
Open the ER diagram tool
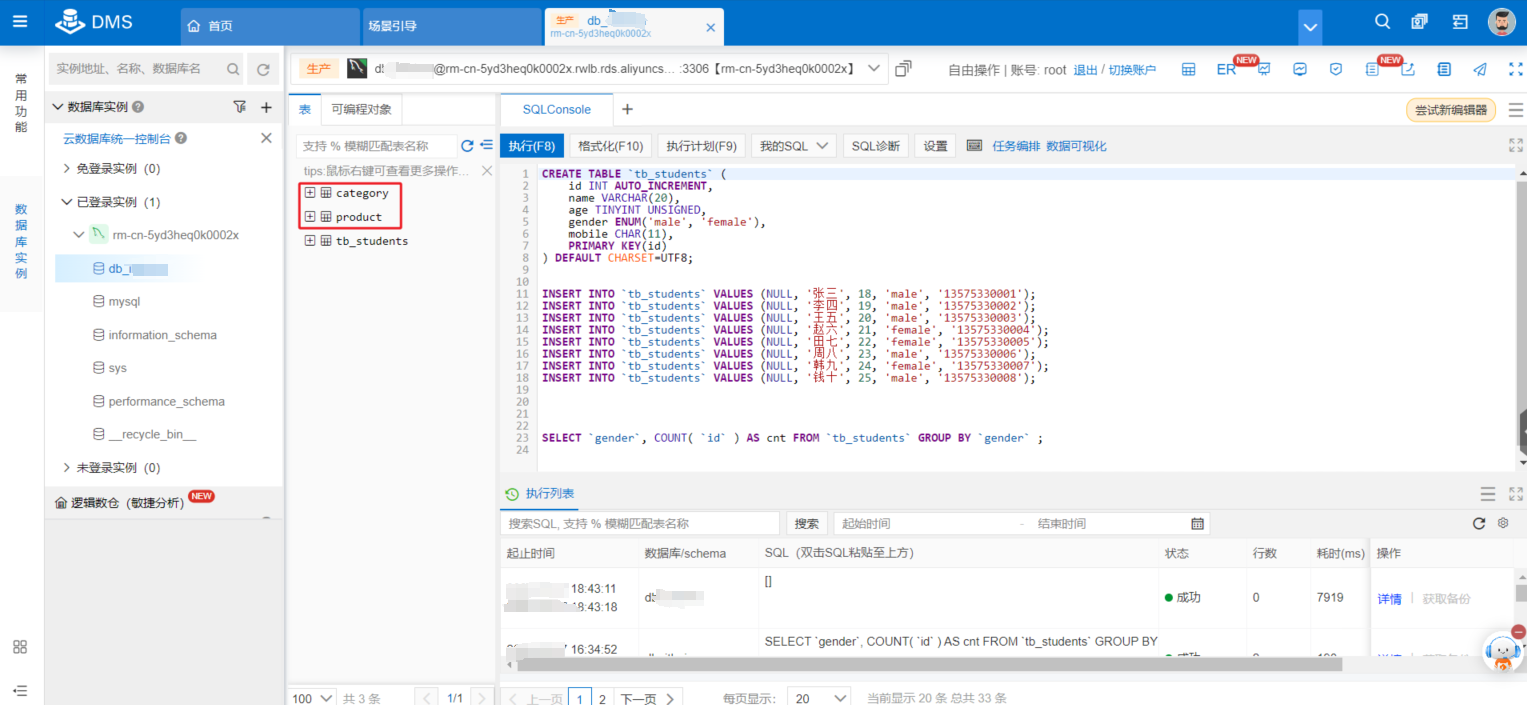click(x=1226, y=69)
